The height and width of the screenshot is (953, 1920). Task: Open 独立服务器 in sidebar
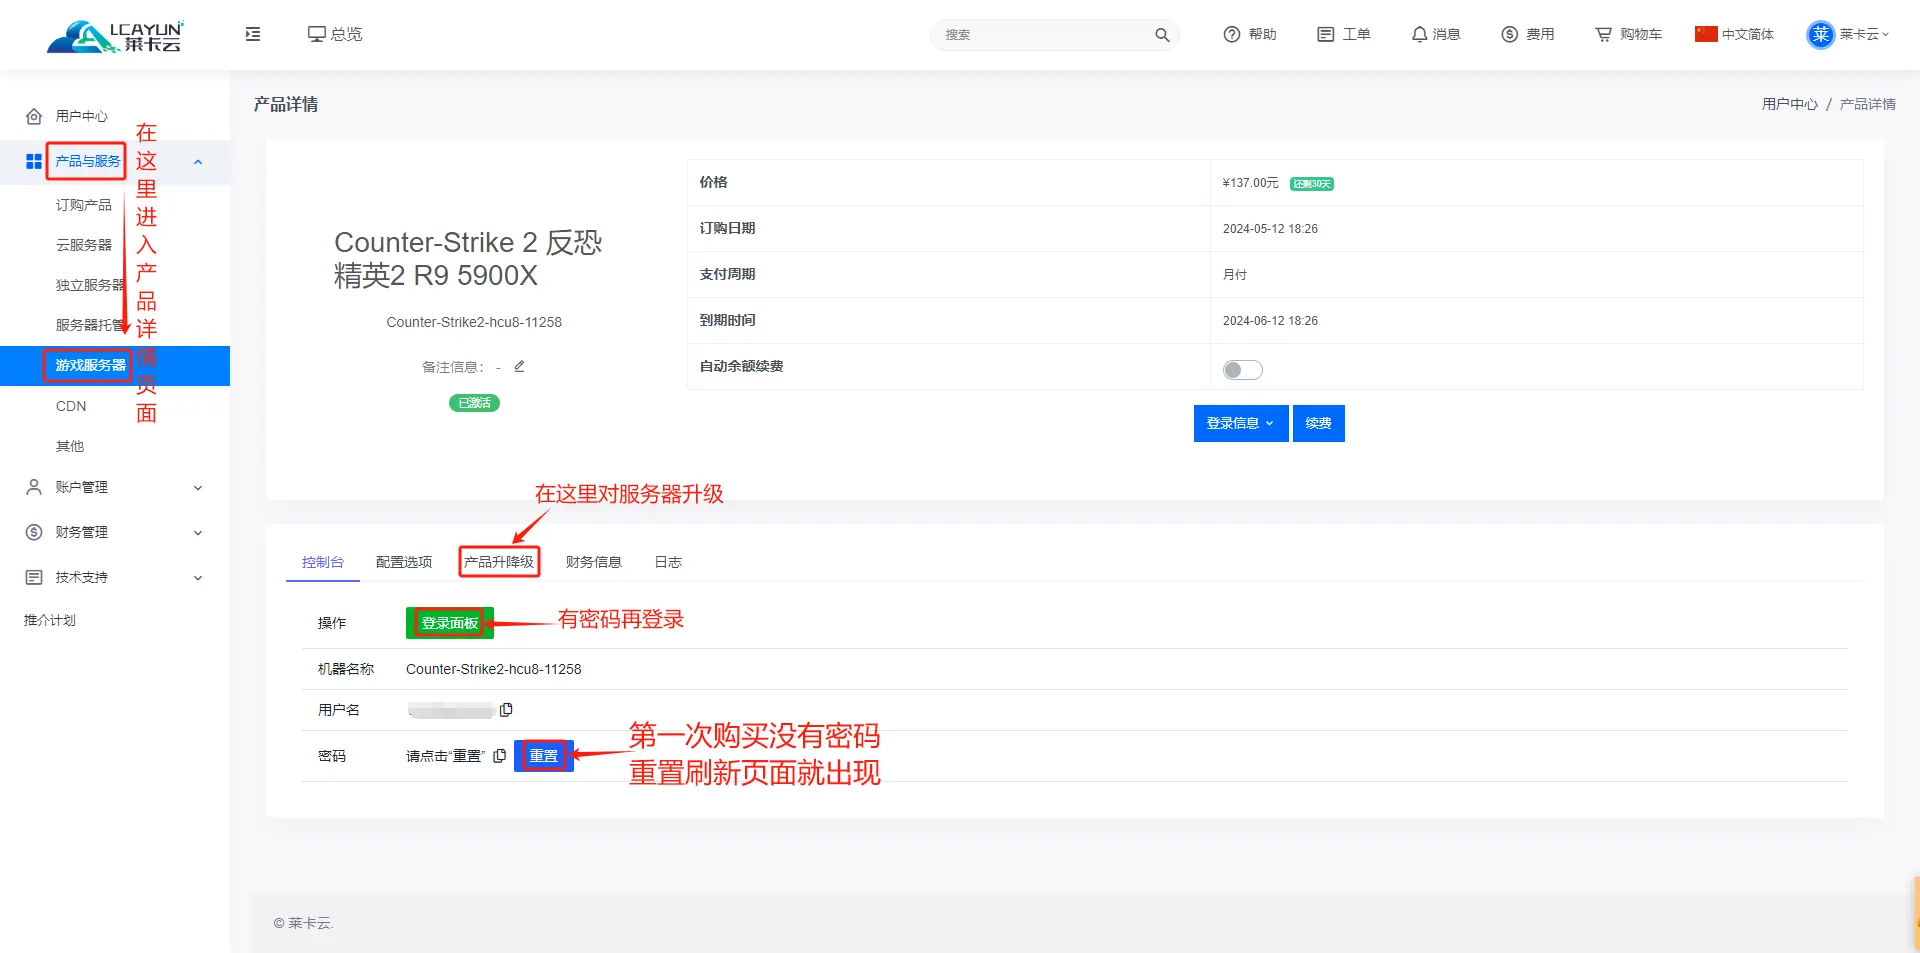point(90,285)
